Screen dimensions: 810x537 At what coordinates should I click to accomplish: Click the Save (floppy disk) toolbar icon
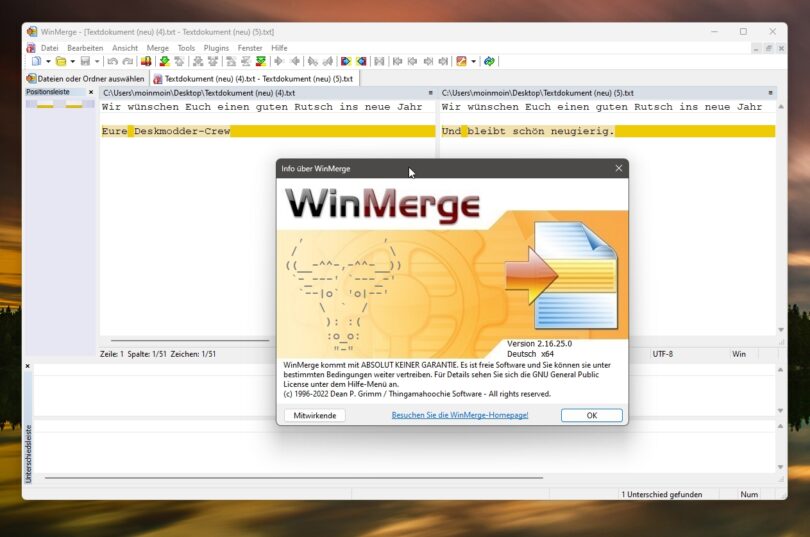click(x=85, y=62)
